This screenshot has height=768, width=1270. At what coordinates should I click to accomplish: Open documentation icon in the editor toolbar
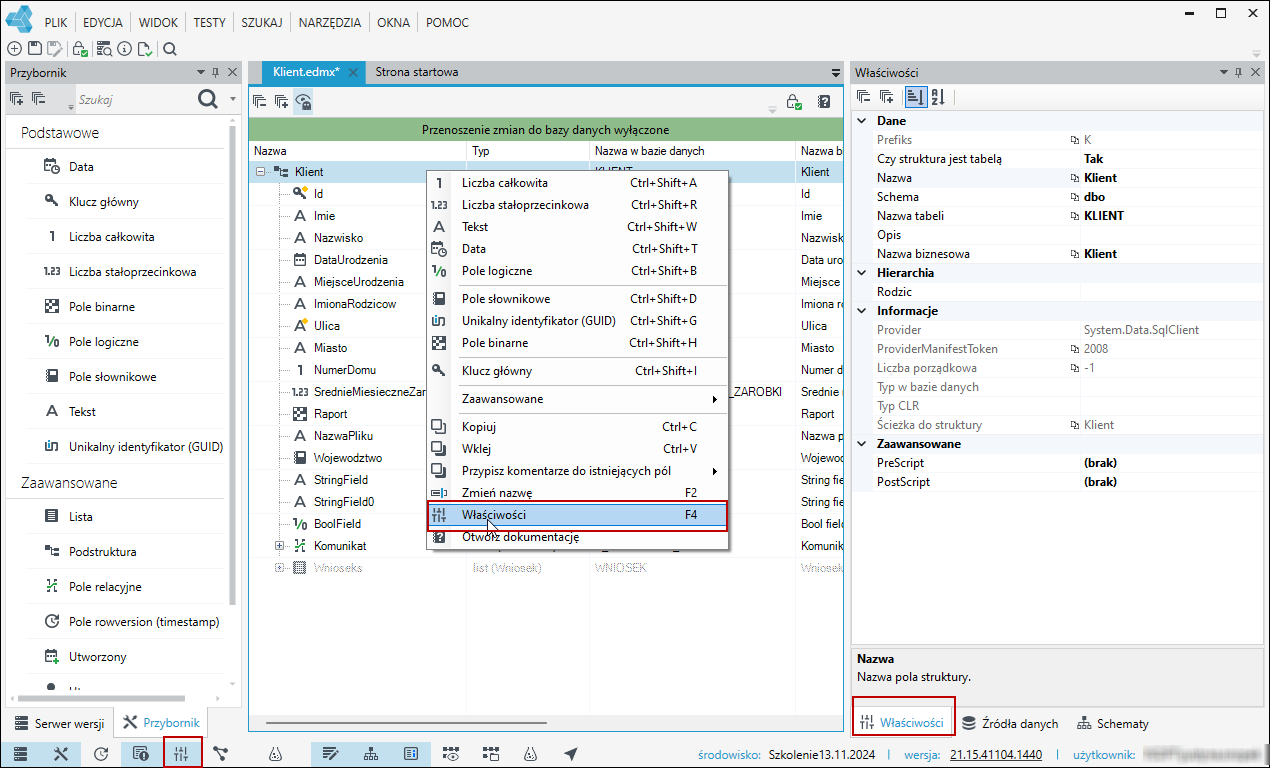[824, 101]
